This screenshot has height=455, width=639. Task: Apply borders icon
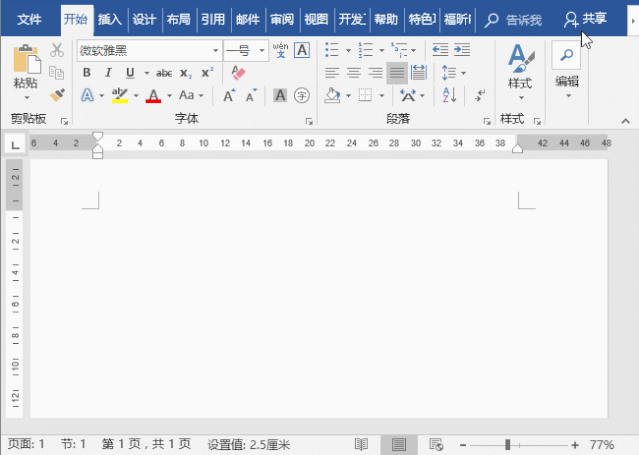[x=365, y=95]
